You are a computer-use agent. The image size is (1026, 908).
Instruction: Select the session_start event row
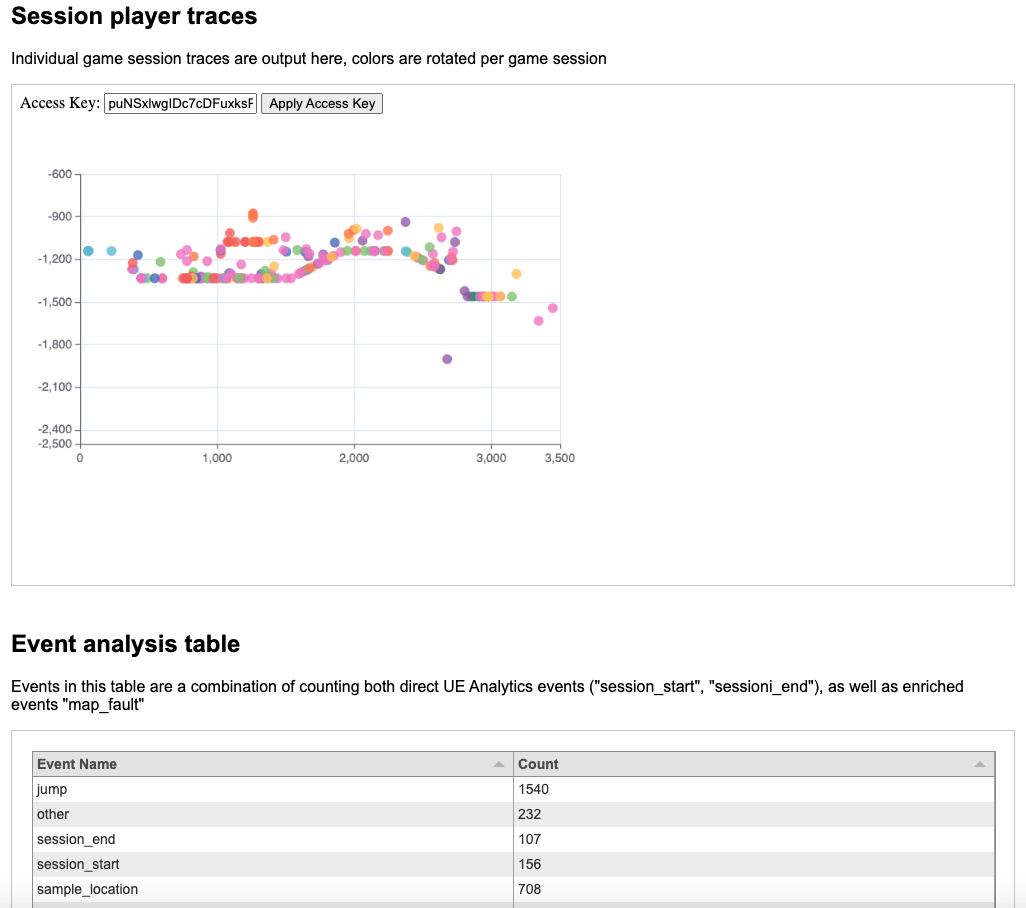(x=270, y=864)
